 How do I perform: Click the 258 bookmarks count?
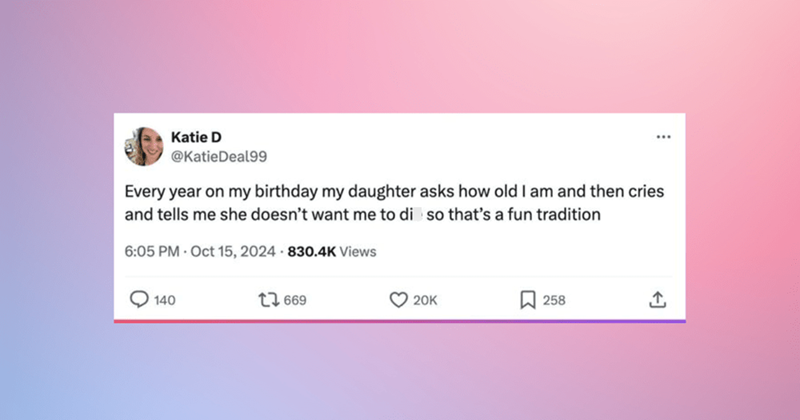point(554,300)
